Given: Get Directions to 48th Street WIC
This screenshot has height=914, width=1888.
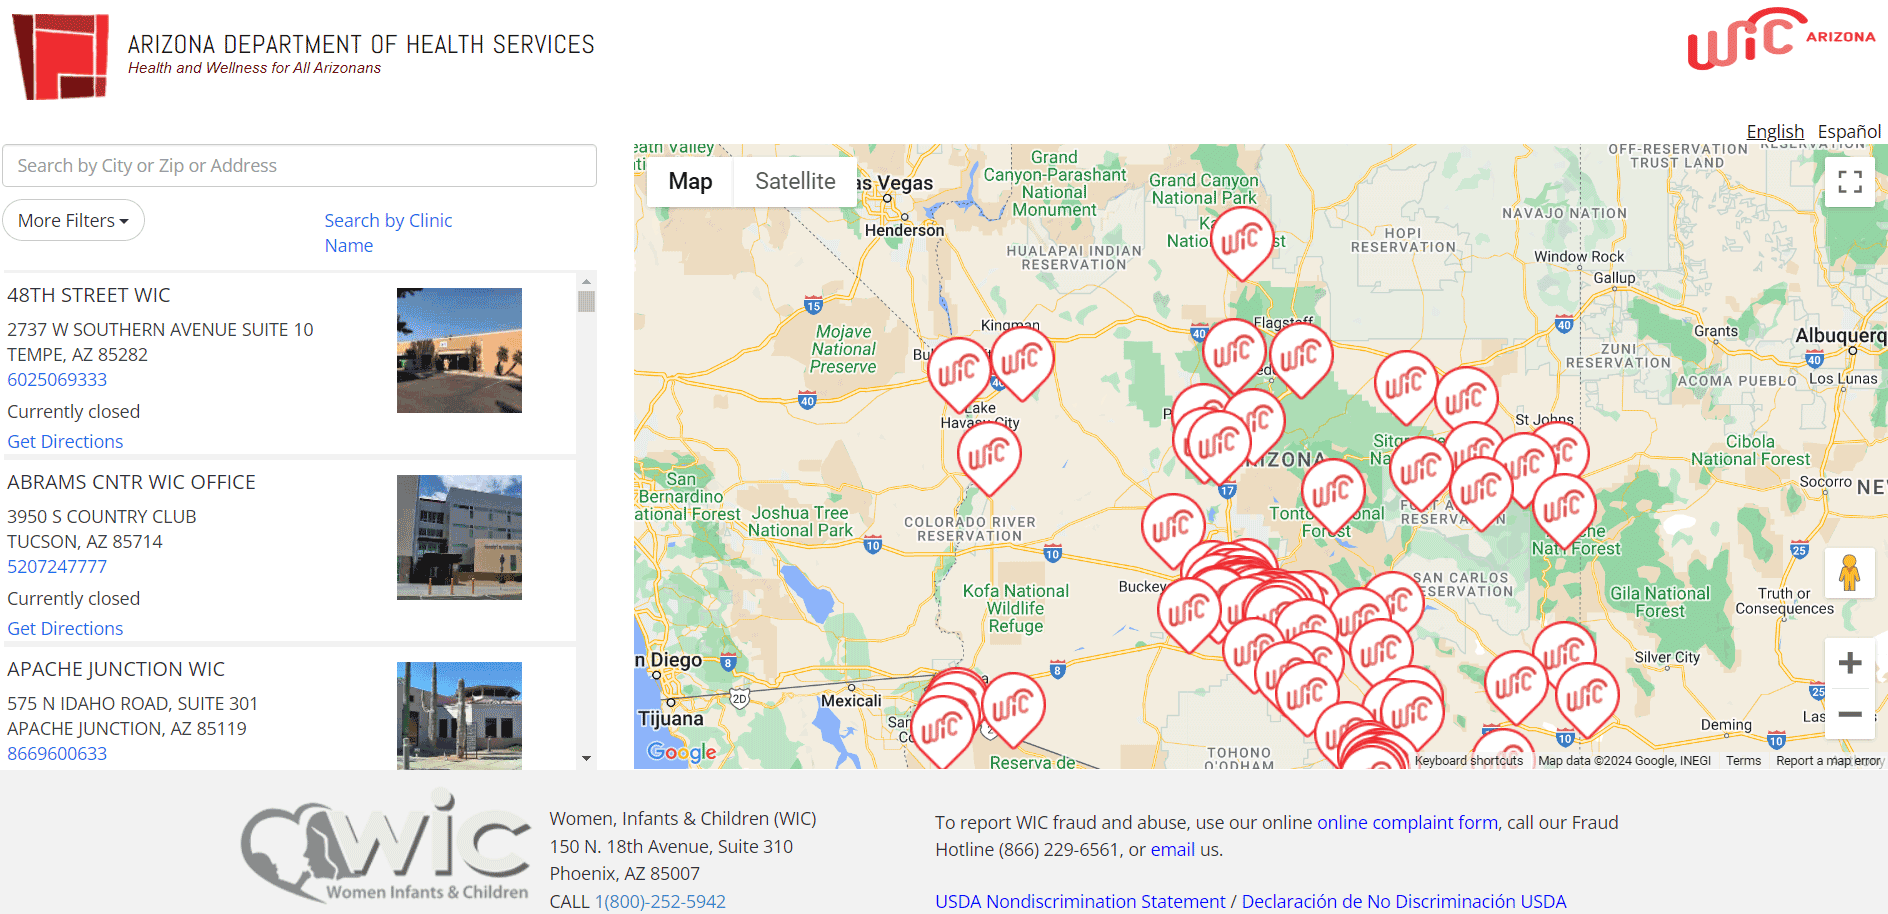Looking at the screenshot, I should tap(65, 442).
